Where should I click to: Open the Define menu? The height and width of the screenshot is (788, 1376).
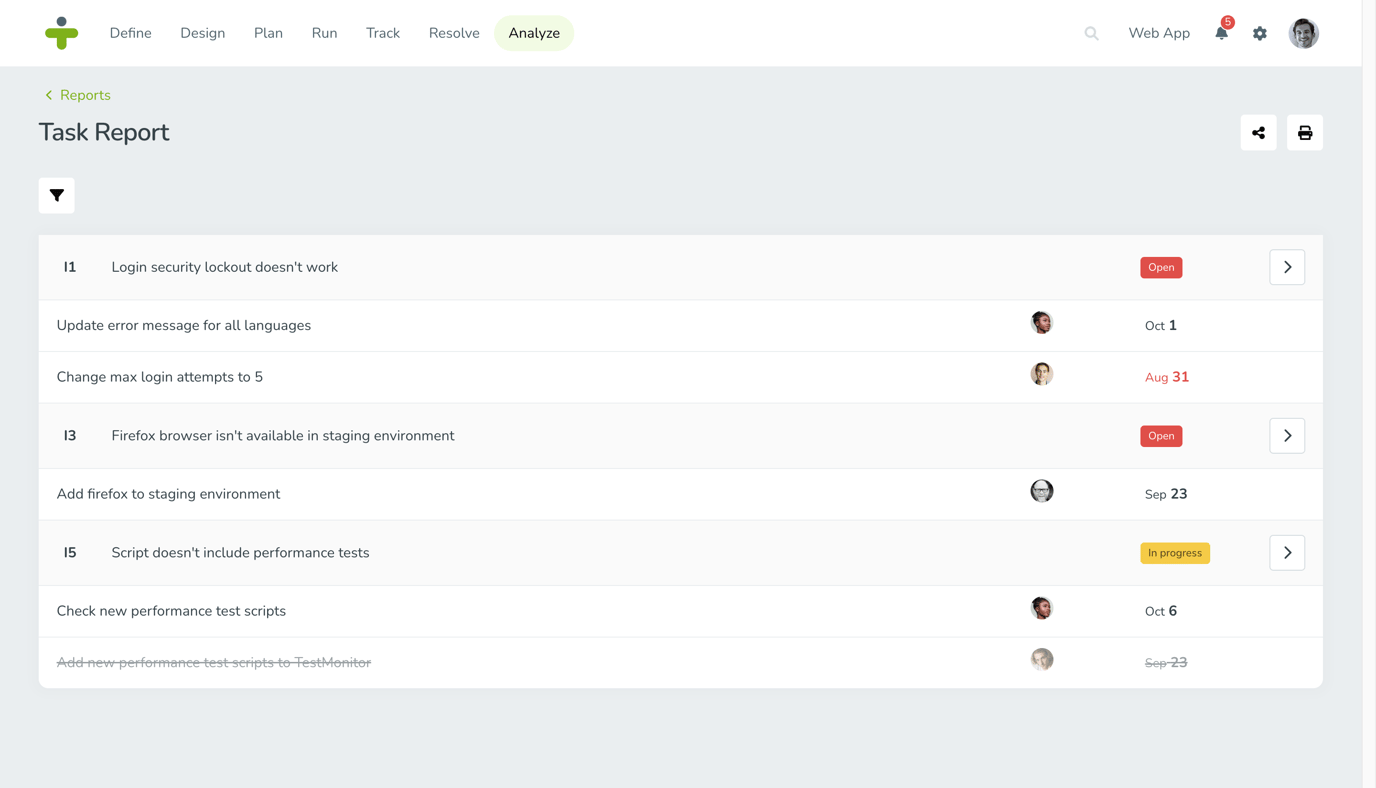point(131,33)
